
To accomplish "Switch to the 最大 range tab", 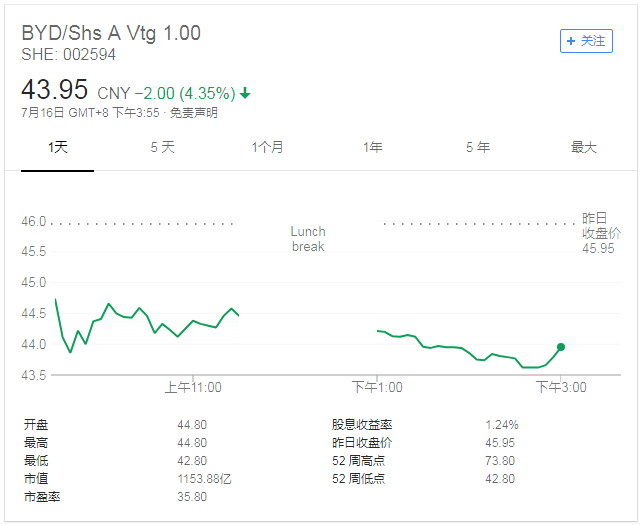I will (x=583, y=147).
